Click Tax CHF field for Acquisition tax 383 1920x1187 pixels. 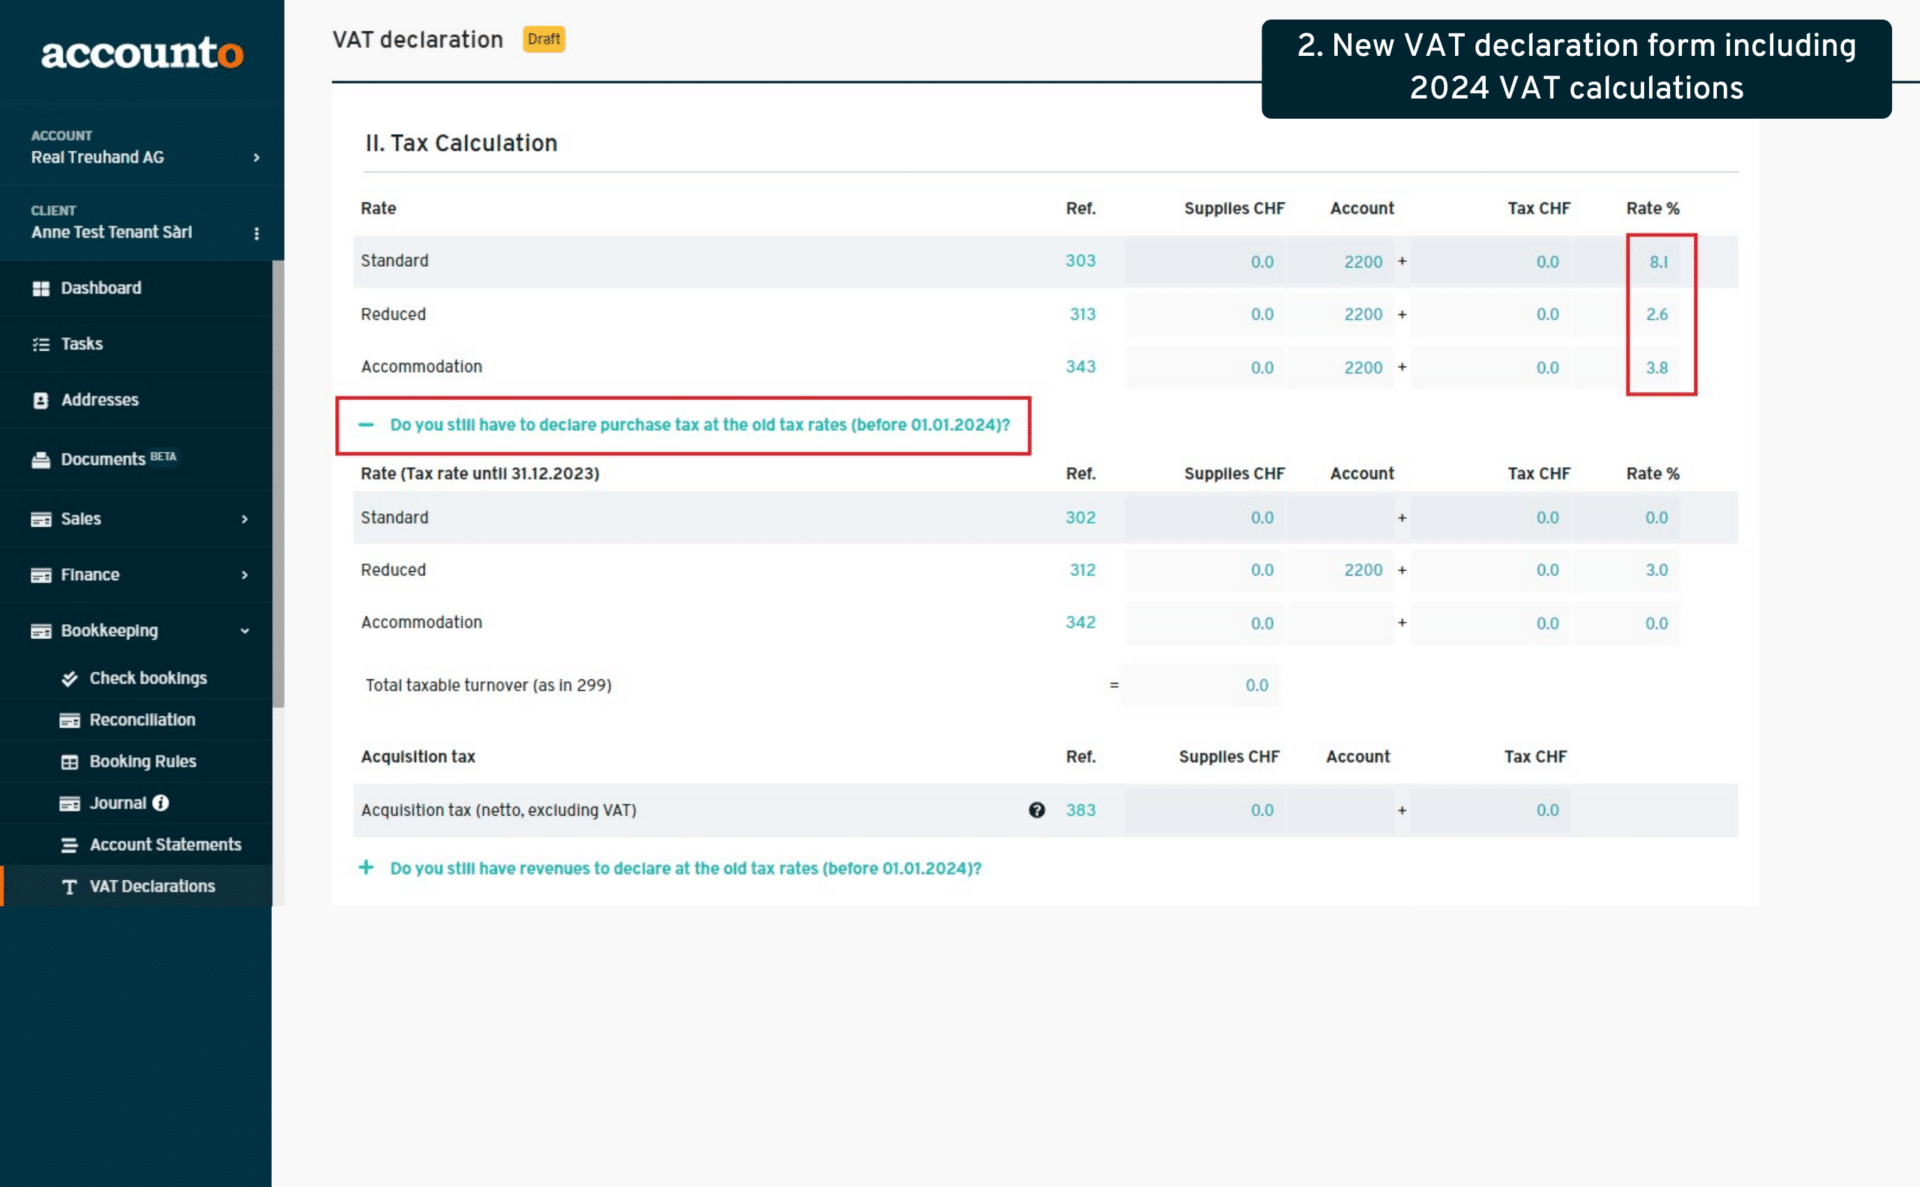[1490, 810]
